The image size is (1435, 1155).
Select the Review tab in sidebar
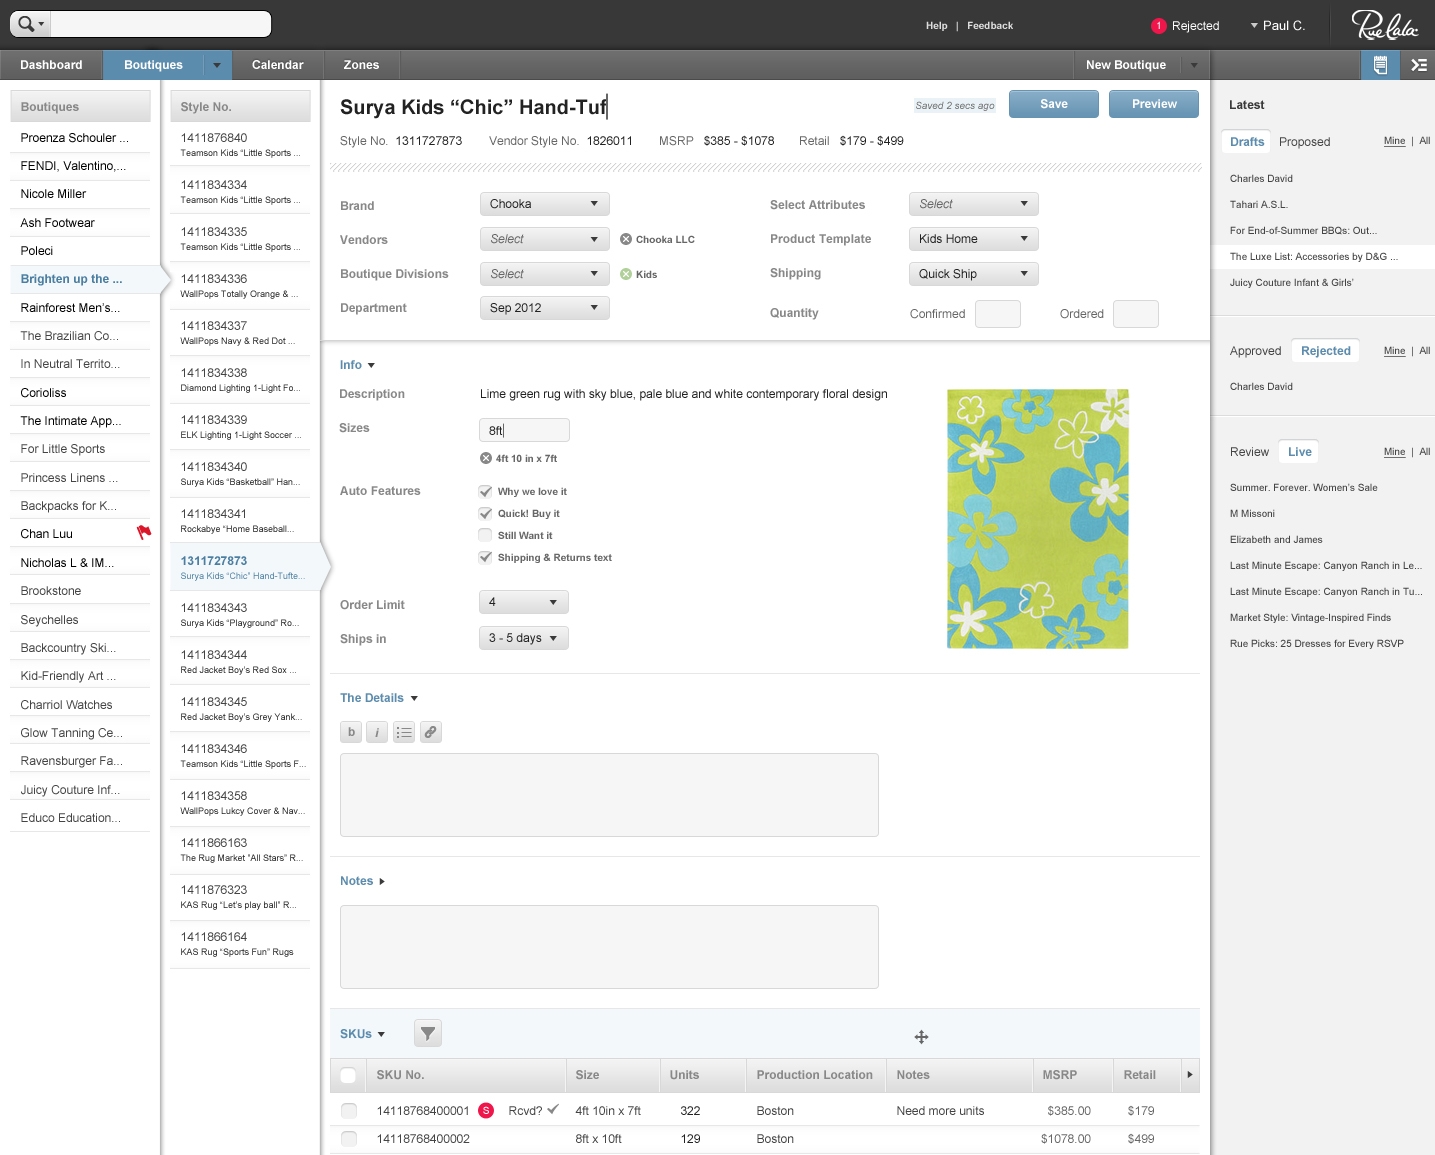(x=1249, y=452)
